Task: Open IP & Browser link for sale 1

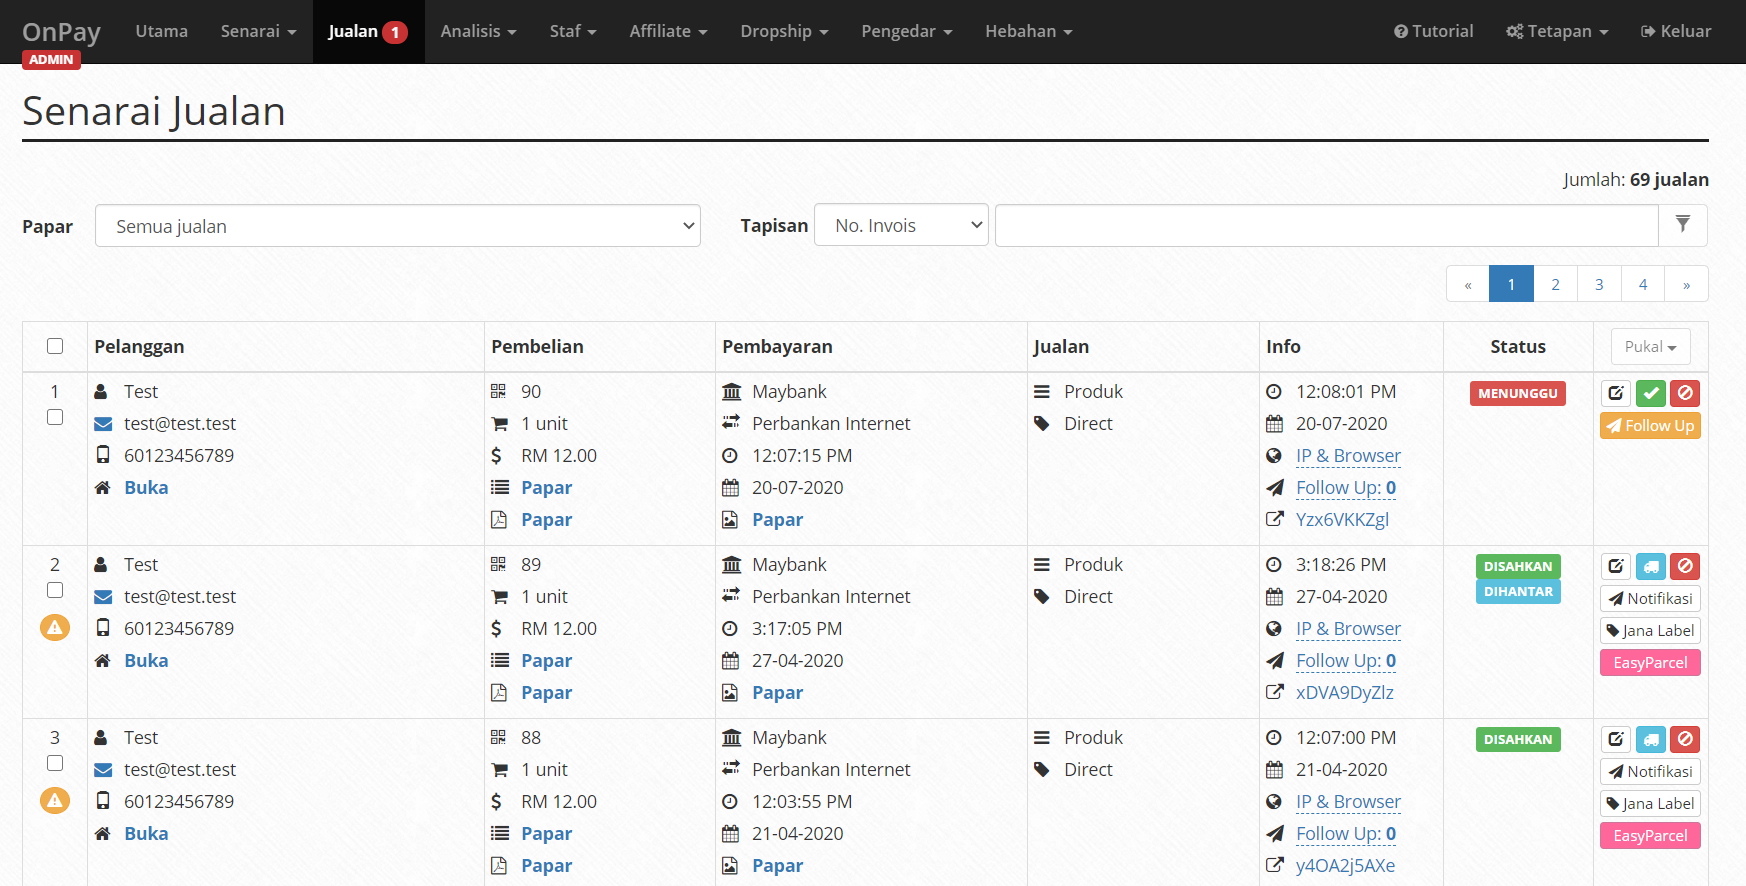Action: (1348, 456)
